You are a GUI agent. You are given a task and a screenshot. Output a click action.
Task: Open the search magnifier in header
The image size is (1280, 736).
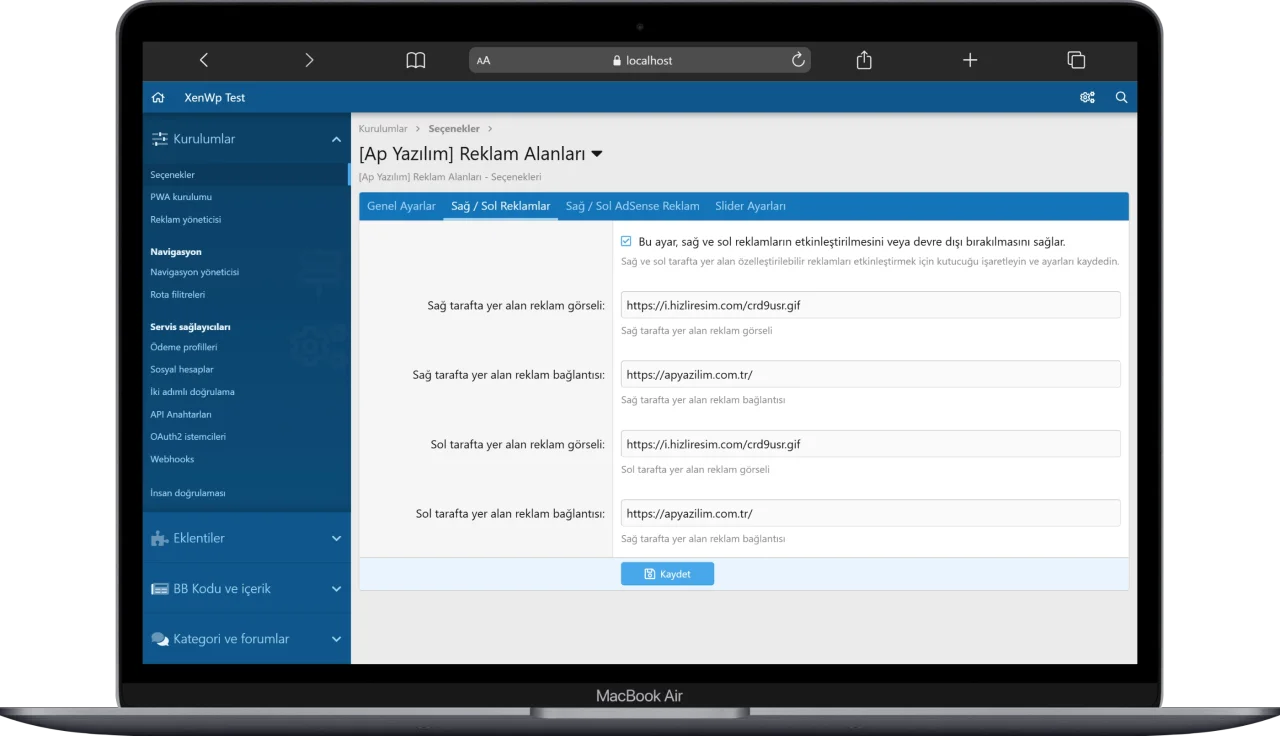tap(1121, 98)
